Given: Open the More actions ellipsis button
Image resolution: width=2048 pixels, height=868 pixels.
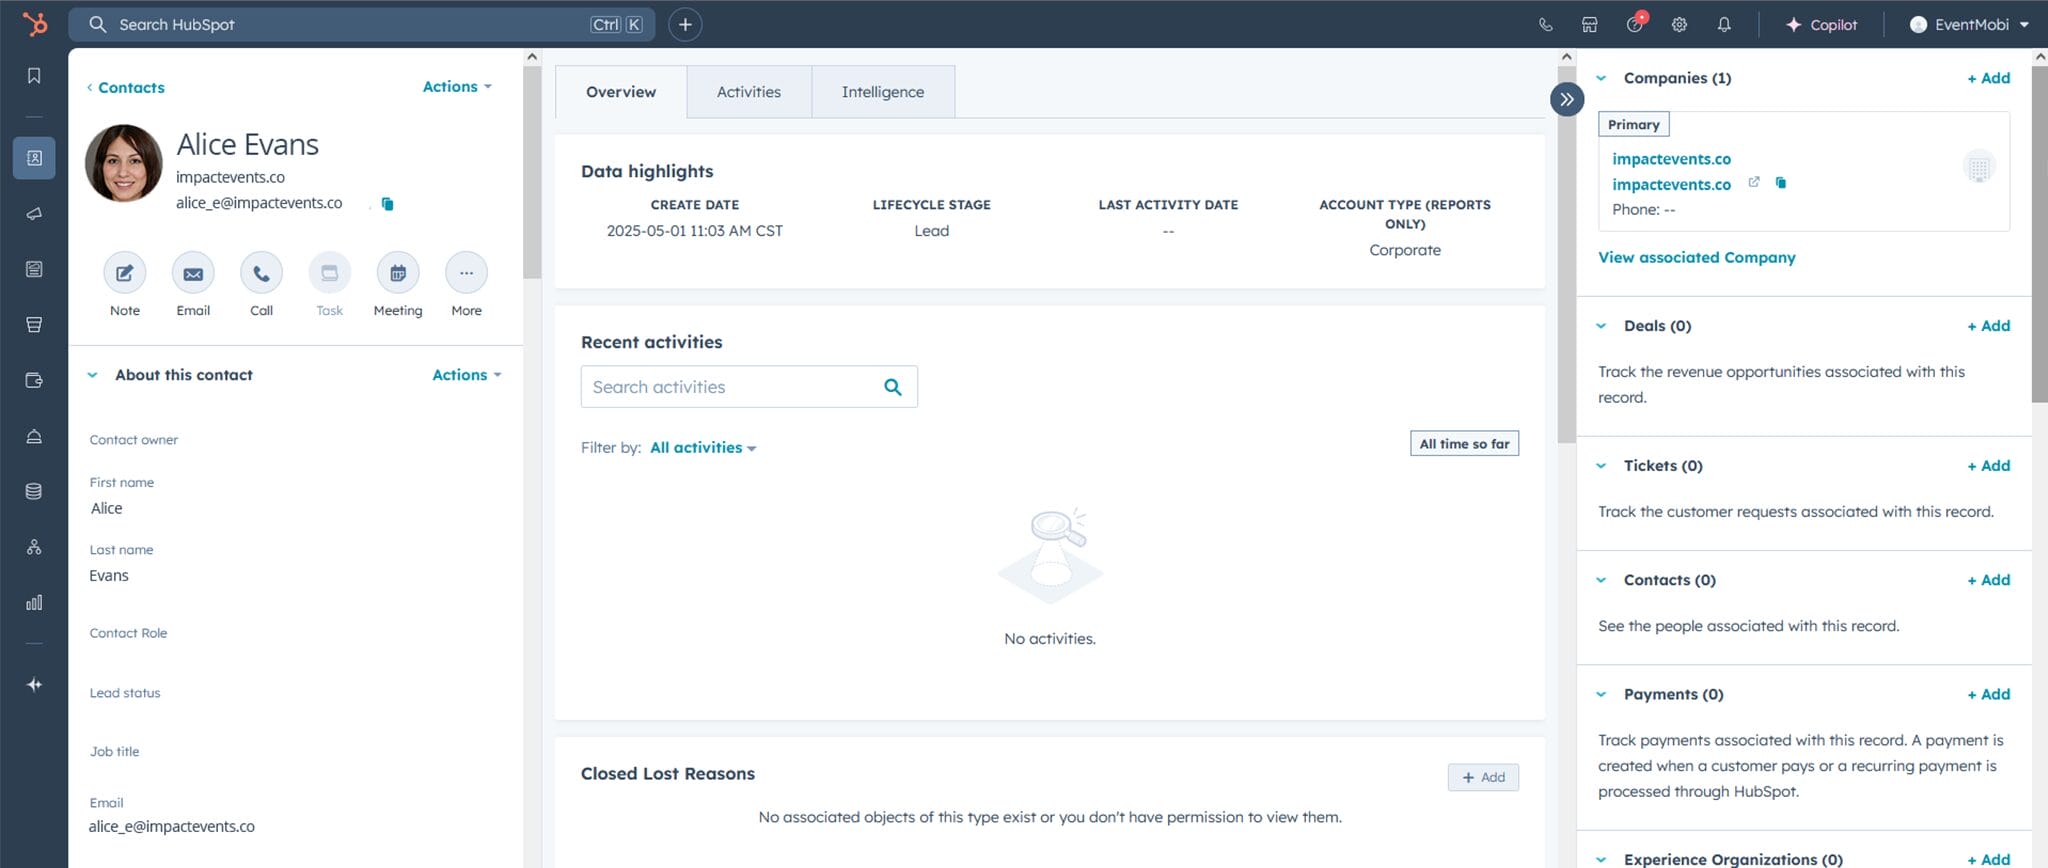Looking at the screenshot, I should [x=466, y=273].
